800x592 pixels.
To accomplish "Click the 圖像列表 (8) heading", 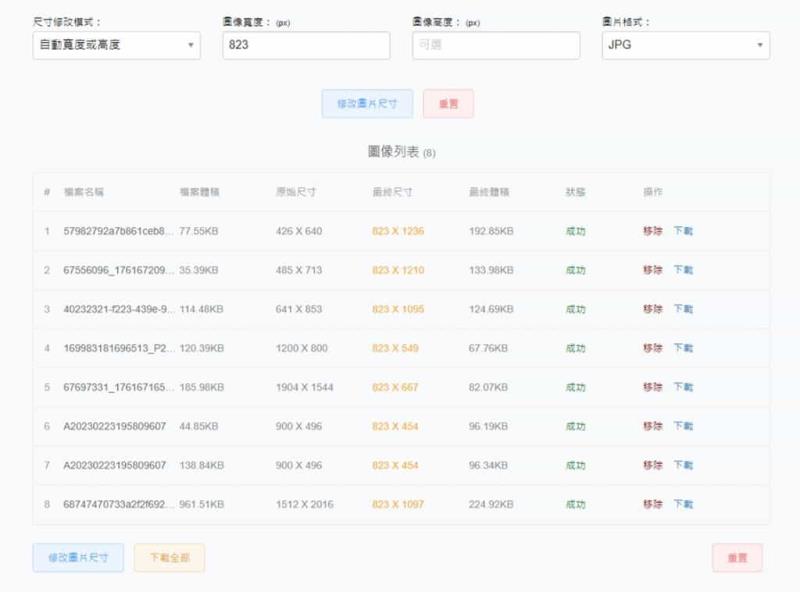I will [x=402, y=152].
